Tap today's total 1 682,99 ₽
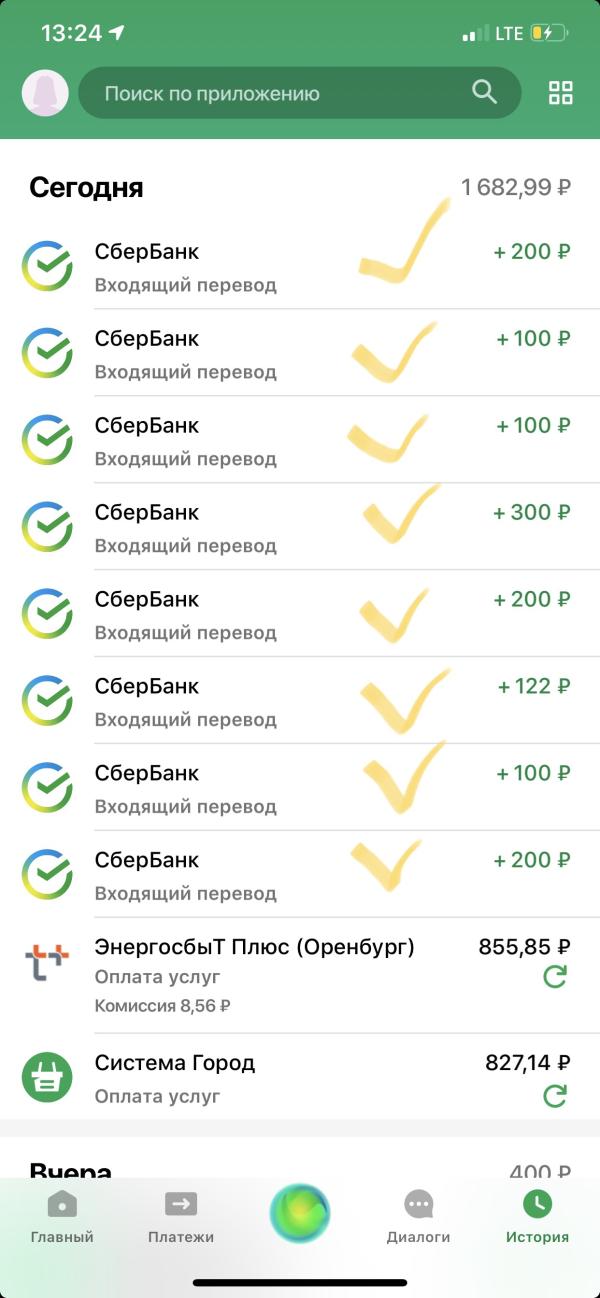Screen dimensions: 600x1298 point(515,187)
